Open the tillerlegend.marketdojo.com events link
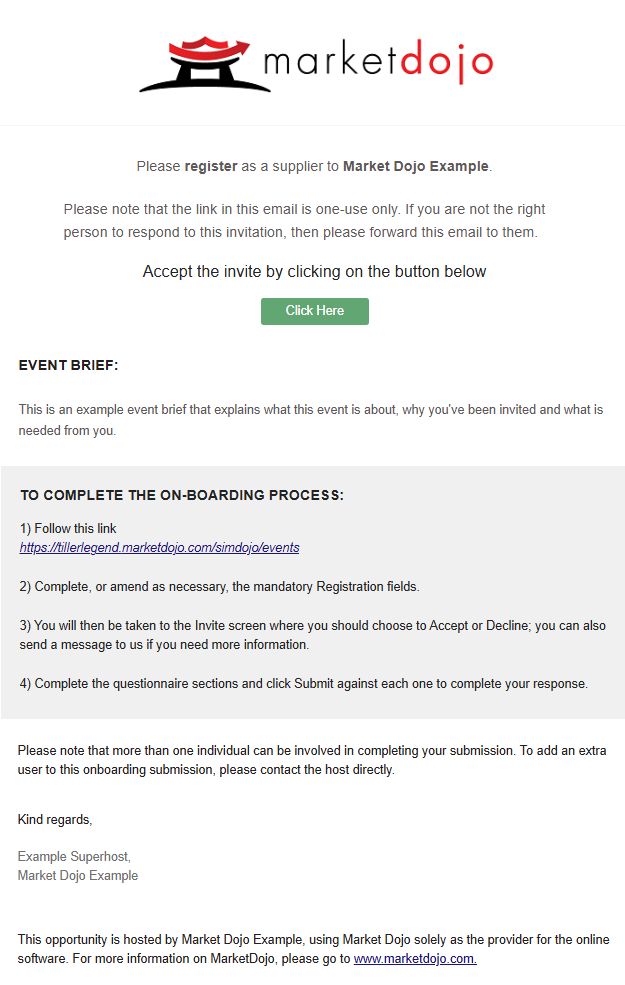 [160, 548]
